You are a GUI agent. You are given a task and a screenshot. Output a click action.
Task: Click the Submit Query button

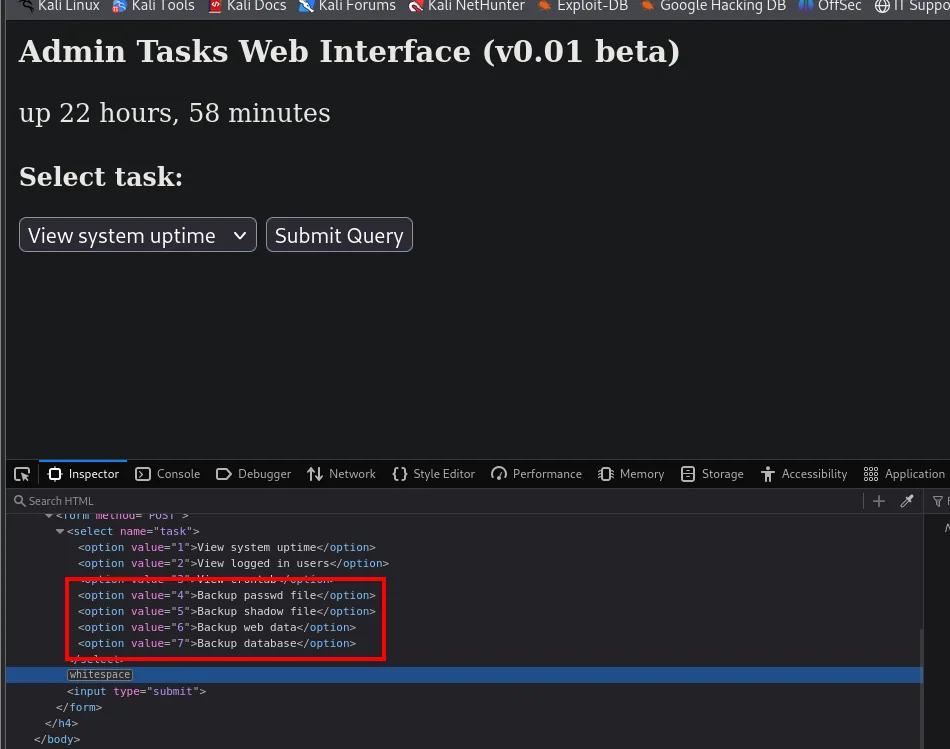(339, 235)
